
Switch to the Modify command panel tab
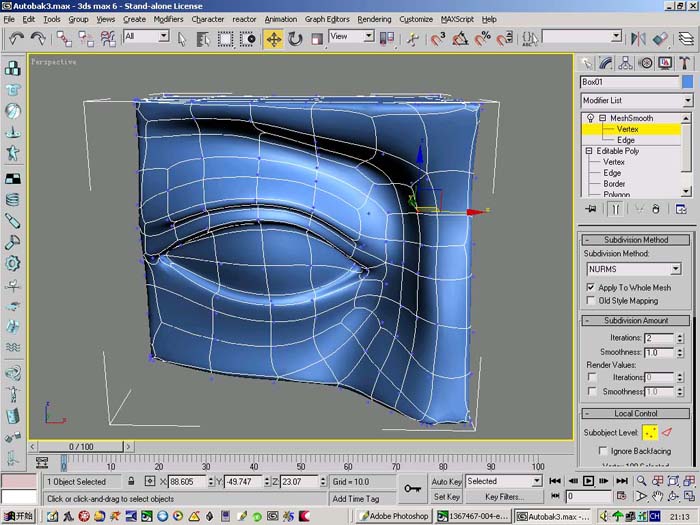coord(606,63)
